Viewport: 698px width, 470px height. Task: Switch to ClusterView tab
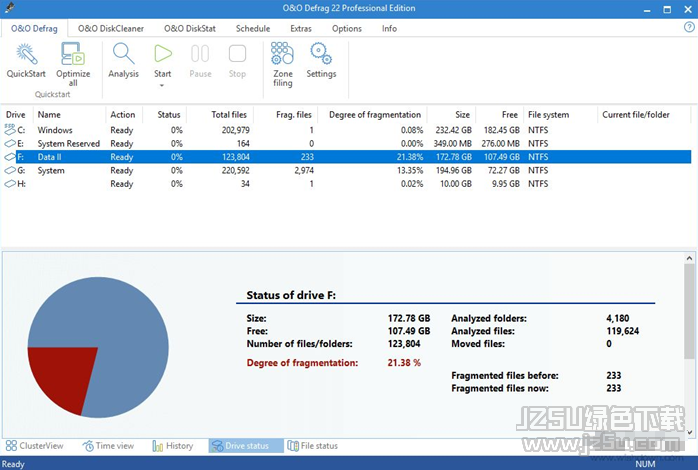point(34,446)
